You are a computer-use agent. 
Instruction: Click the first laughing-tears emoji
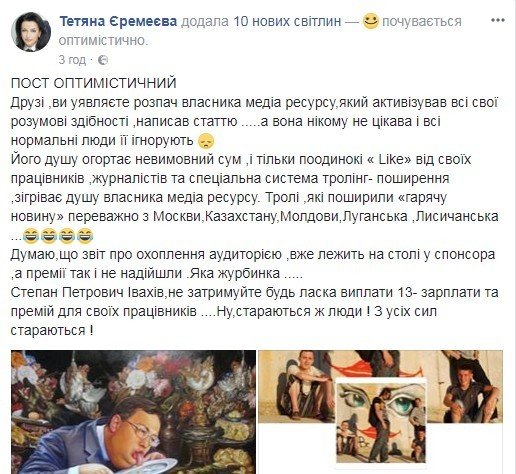[x=31, y=236]
